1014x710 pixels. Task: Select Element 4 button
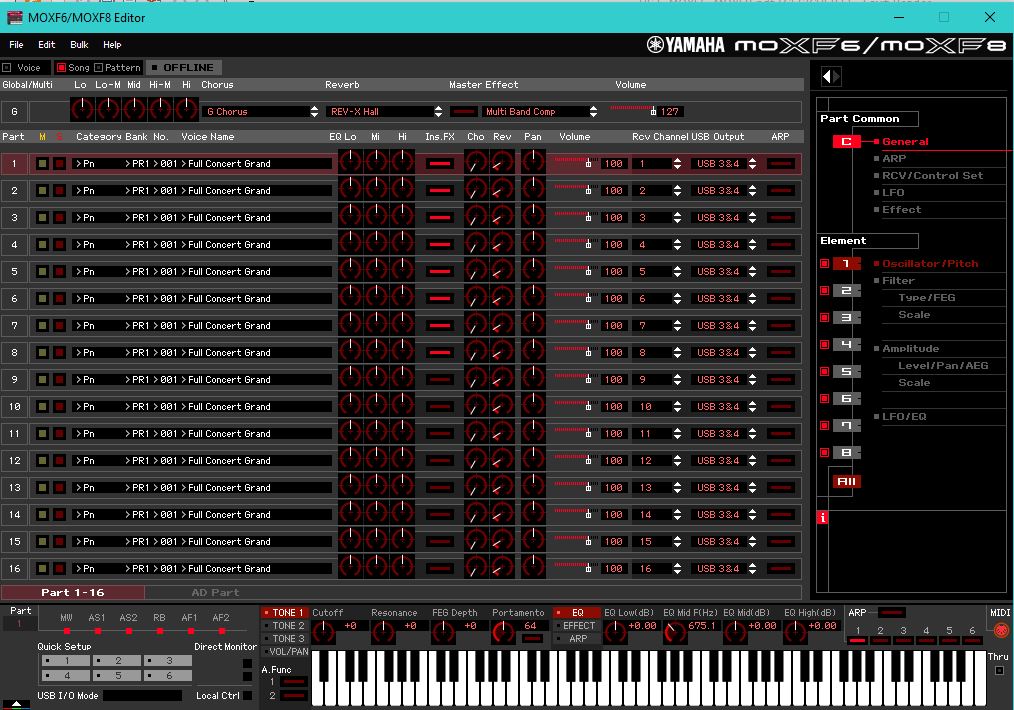(x=846, y=344)
